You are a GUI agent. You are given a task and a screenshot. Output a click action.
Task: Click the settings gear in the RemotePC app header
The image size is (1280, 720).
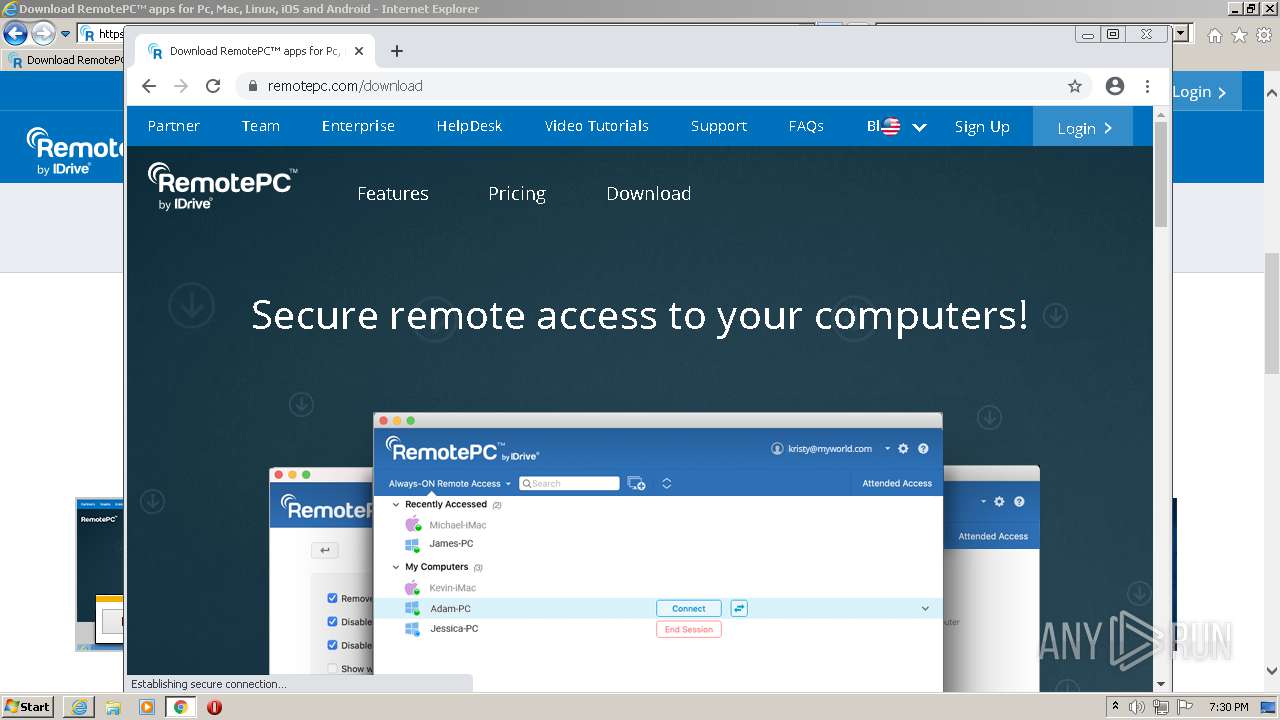[903, 449]
